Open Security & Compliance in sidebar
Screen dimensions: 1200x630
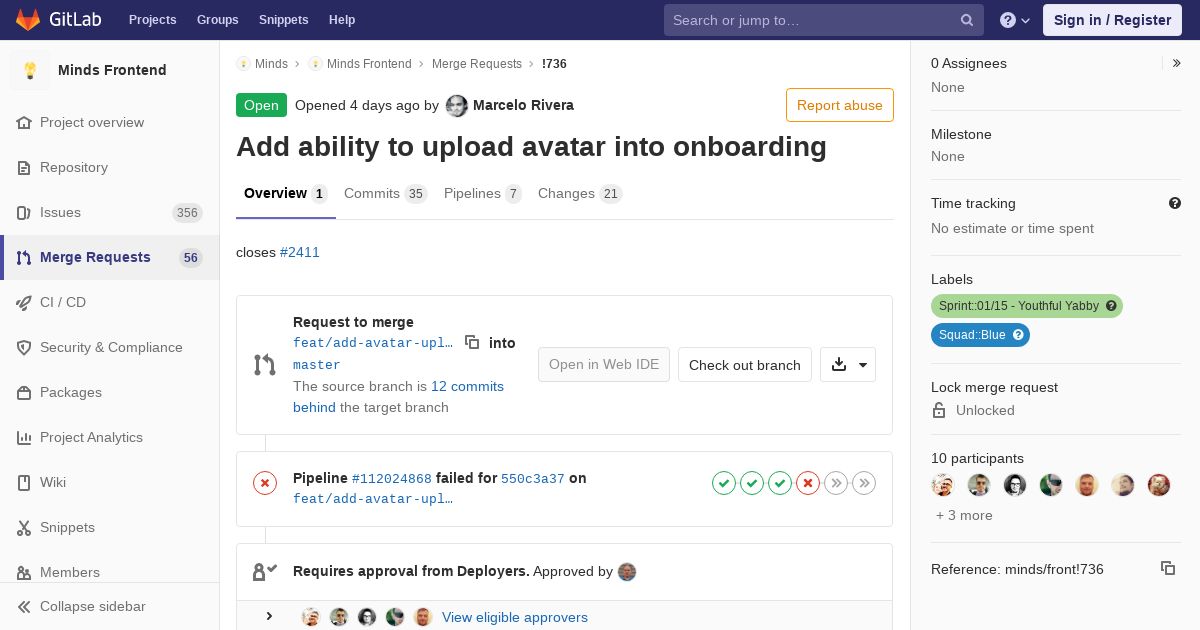(111, 347)
